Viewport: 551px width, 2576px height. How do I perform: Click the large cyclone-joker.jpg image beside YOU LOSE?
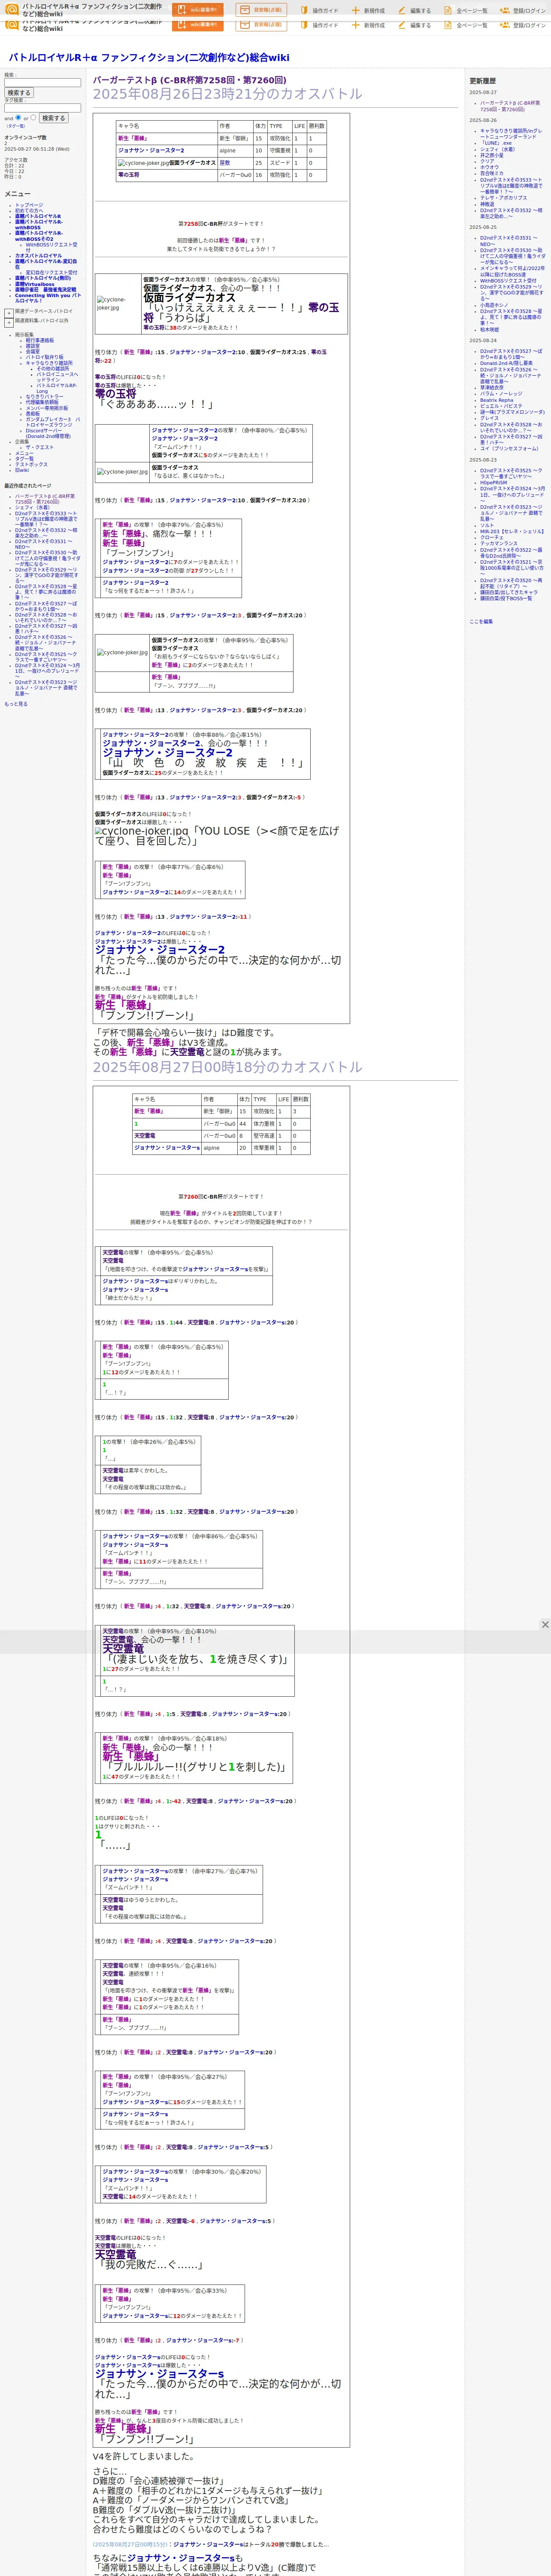tap(141, 831)
